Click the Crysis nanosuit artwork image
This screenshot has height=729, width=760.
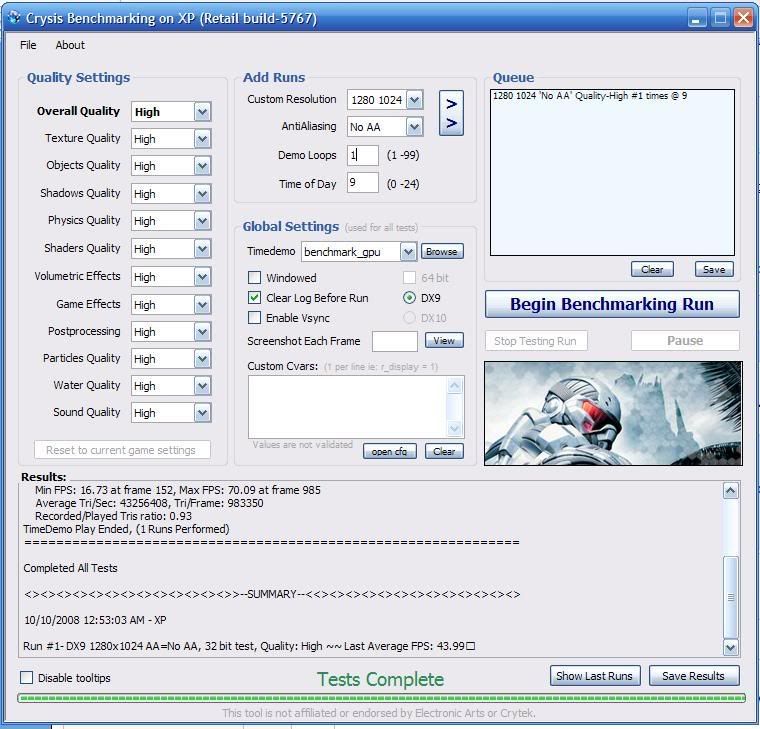(x=613, y=413)
